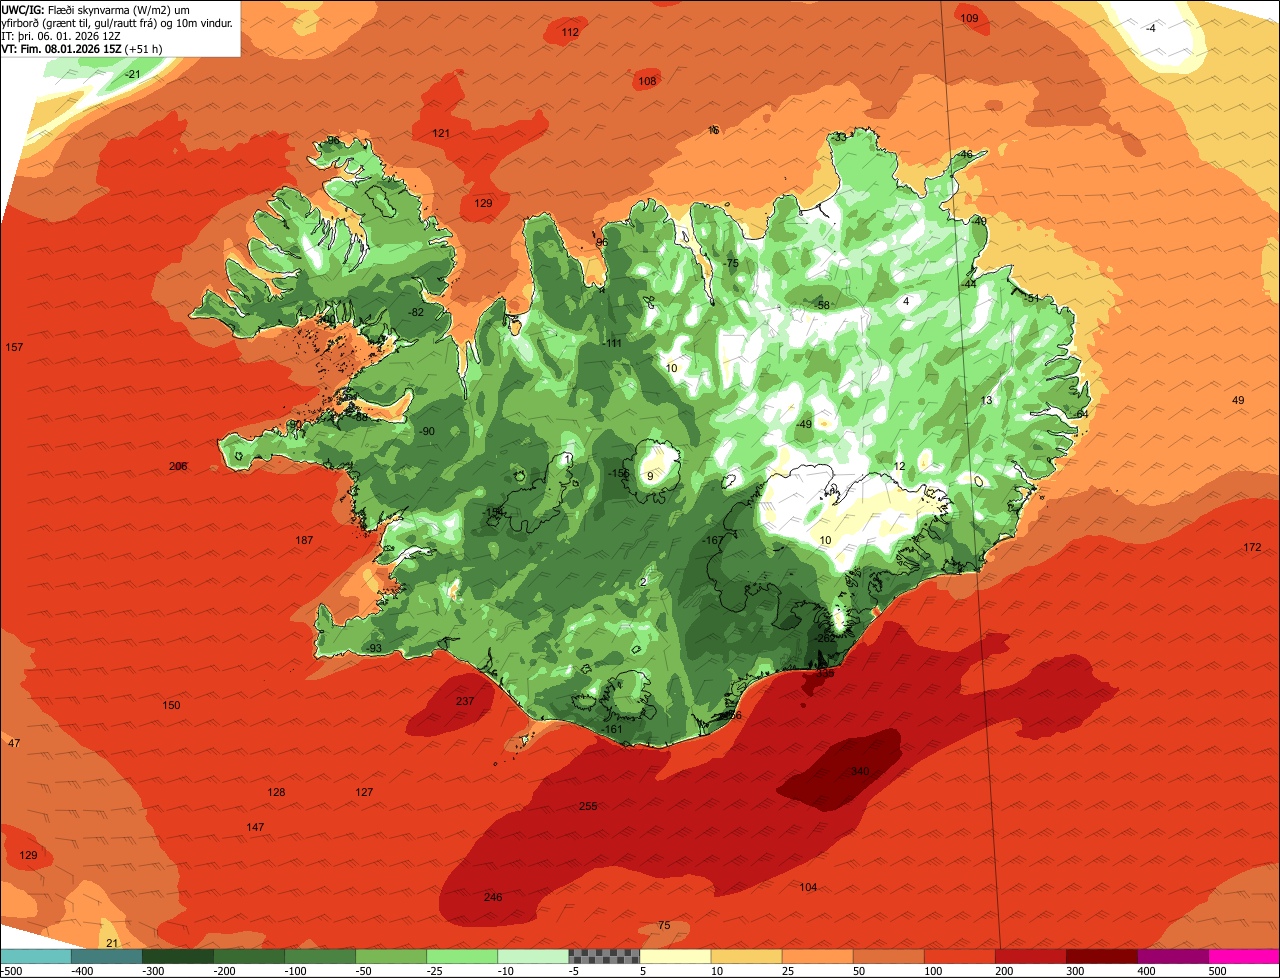Click the legend label '500' below the color bar
1280x978 pixels.
[1217, 971]
